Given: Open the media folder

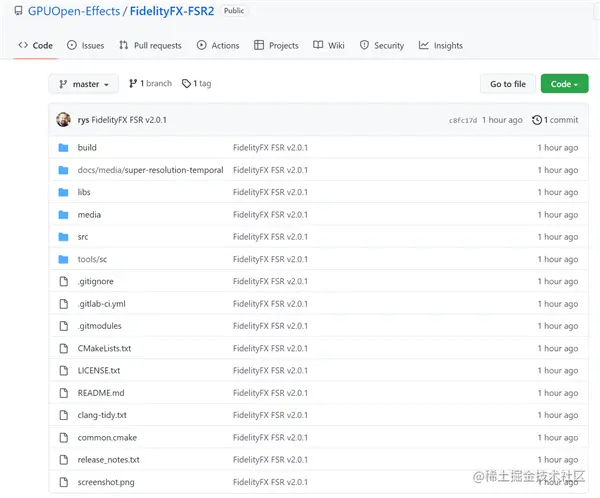Looking at the screenshot, I should 89,214.
